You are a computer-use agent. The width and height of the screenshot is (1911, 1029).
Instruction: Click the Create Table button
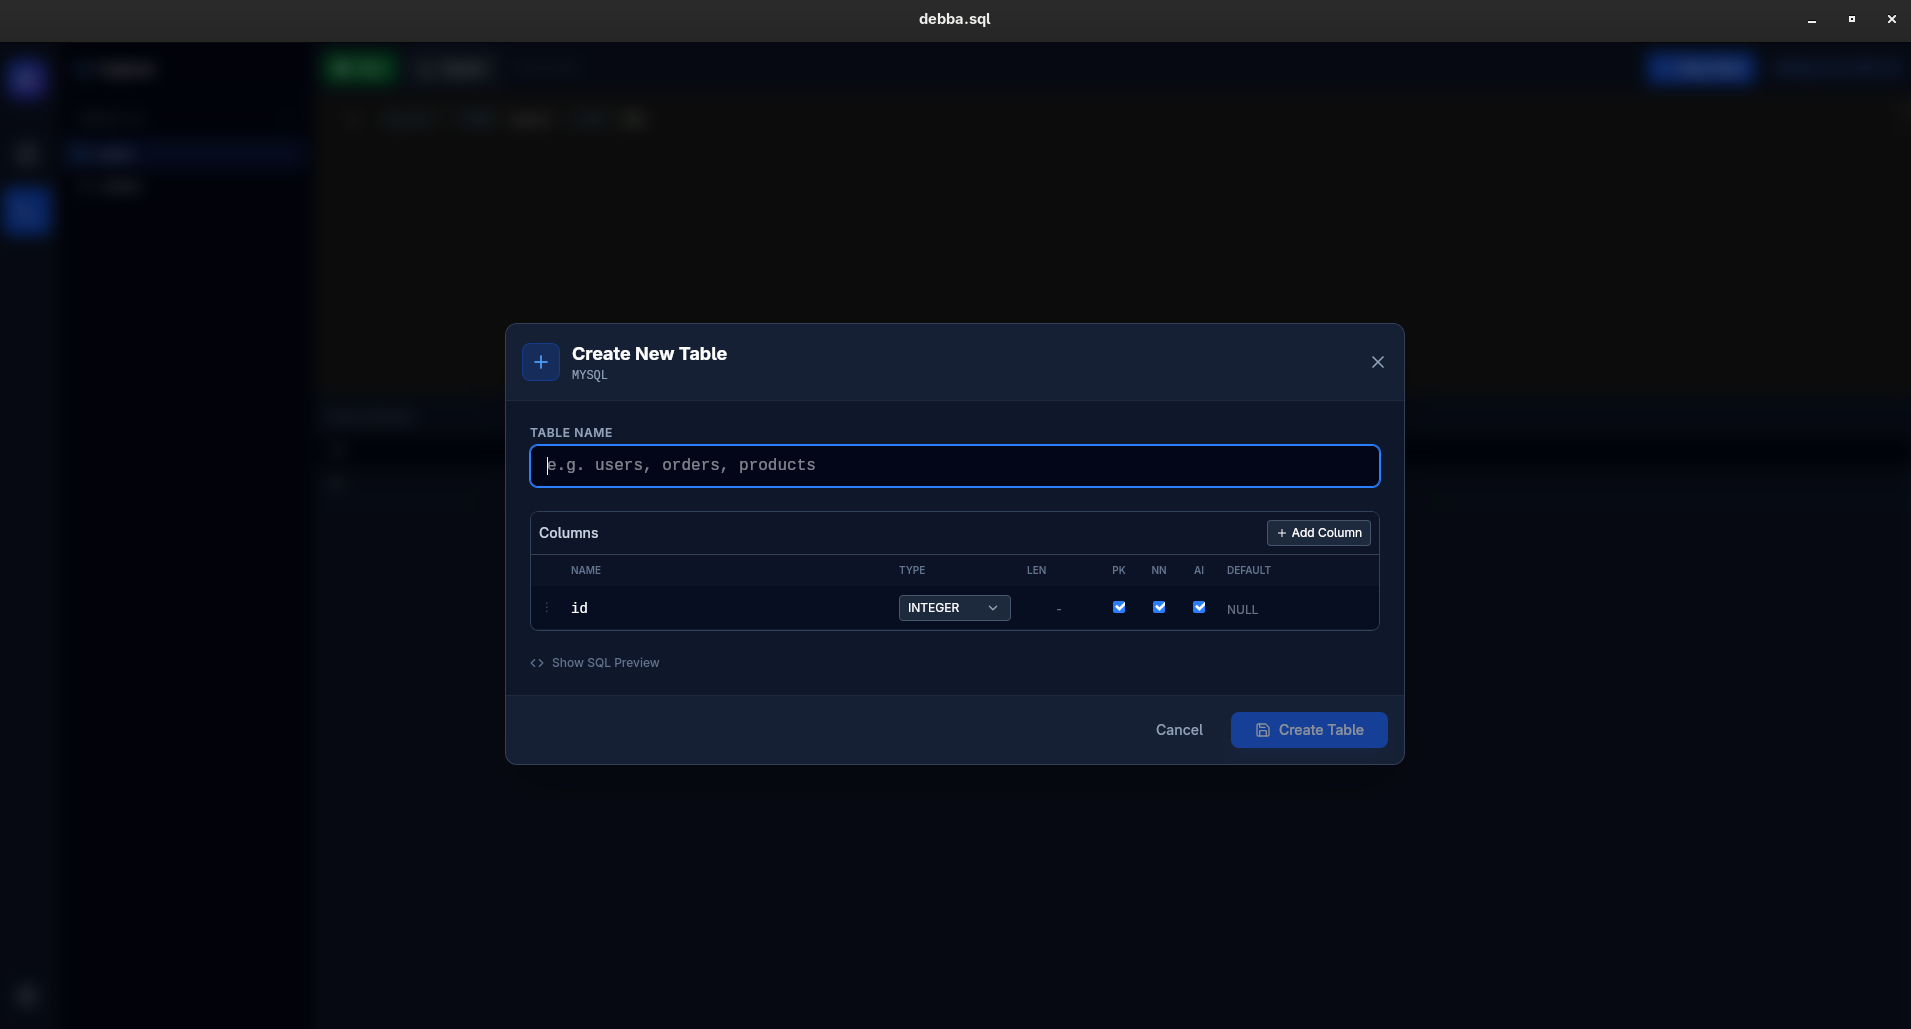[x=1308, y=730]
